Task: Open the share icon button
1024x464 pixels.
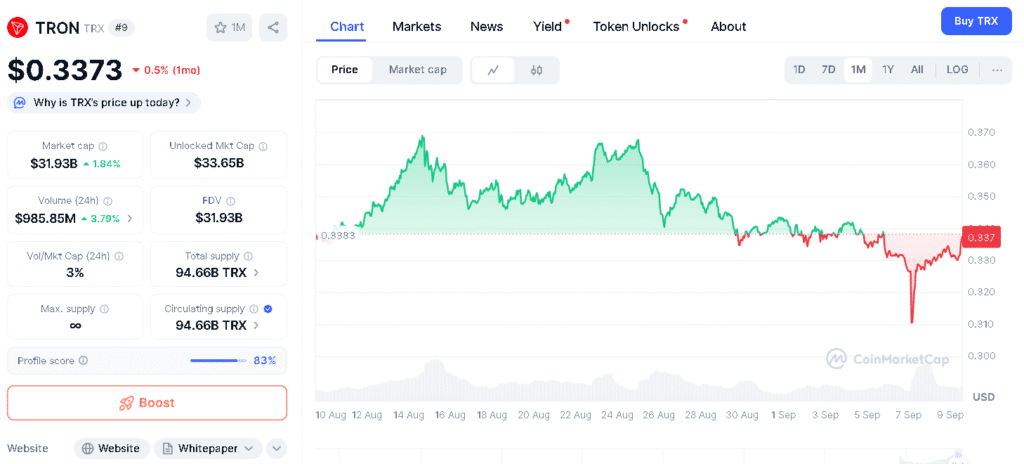Action: (x=273, y=27)
